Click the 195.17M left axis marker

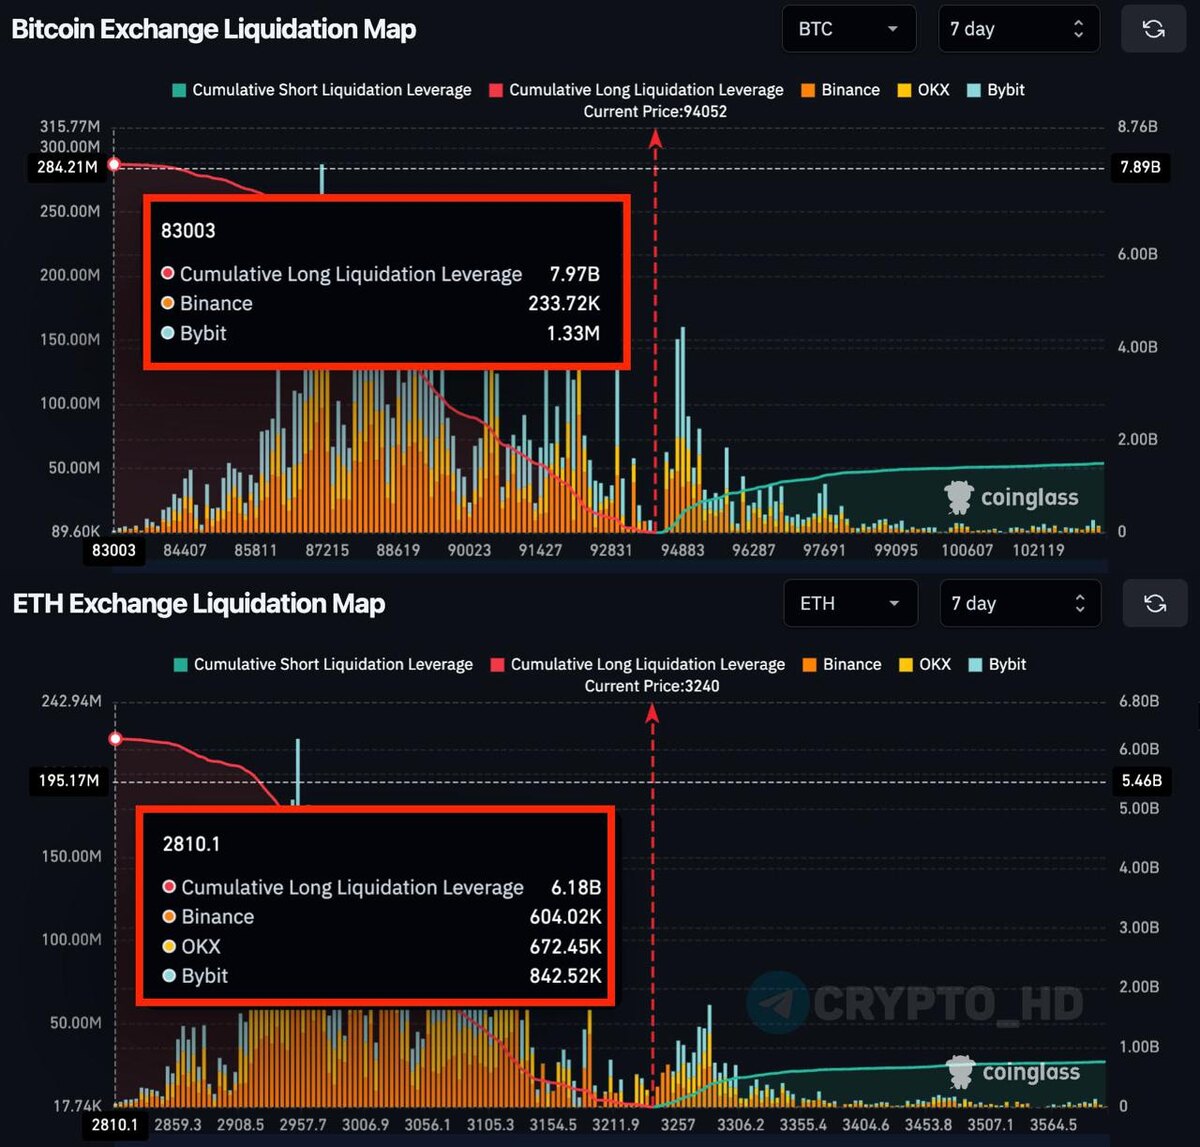point(69,780)
